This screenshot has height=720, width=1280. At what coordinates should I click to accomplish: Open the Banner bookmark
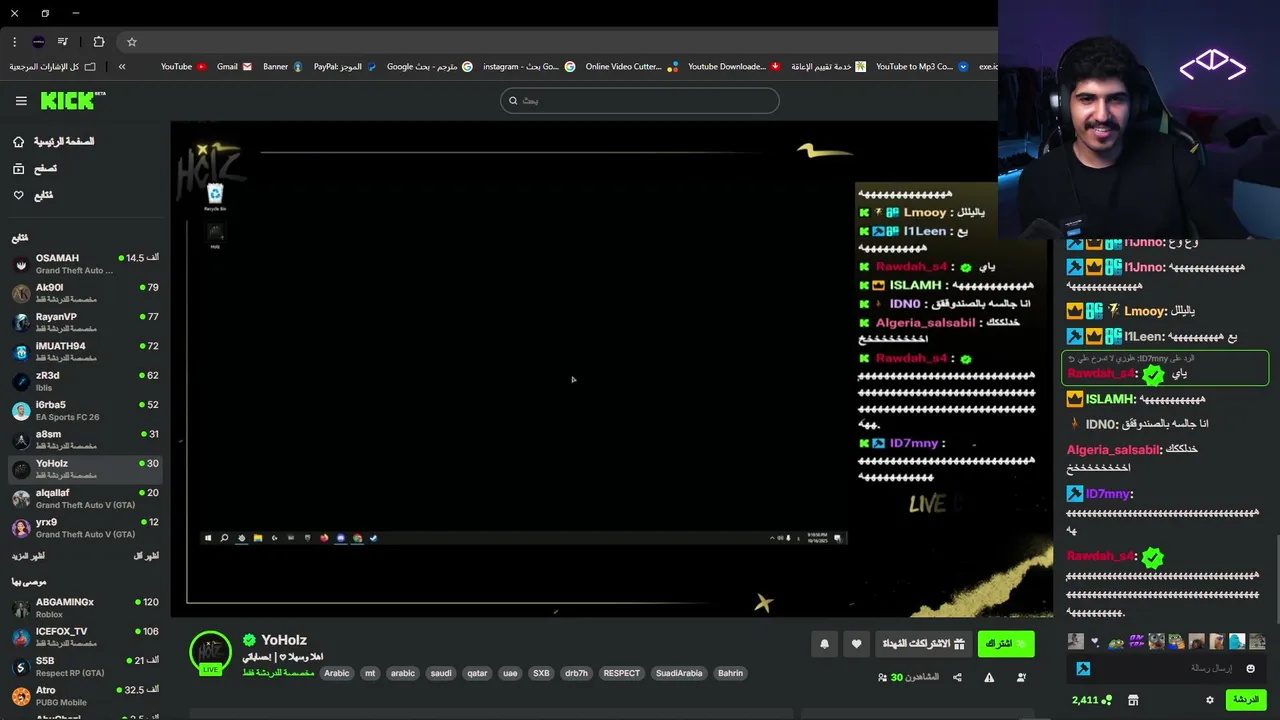[x=282, y=67]
